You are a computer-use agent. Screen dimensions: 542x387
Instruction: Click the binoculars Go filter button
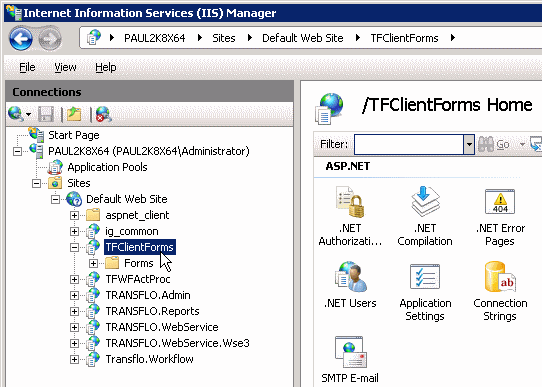tap(494, 144)
